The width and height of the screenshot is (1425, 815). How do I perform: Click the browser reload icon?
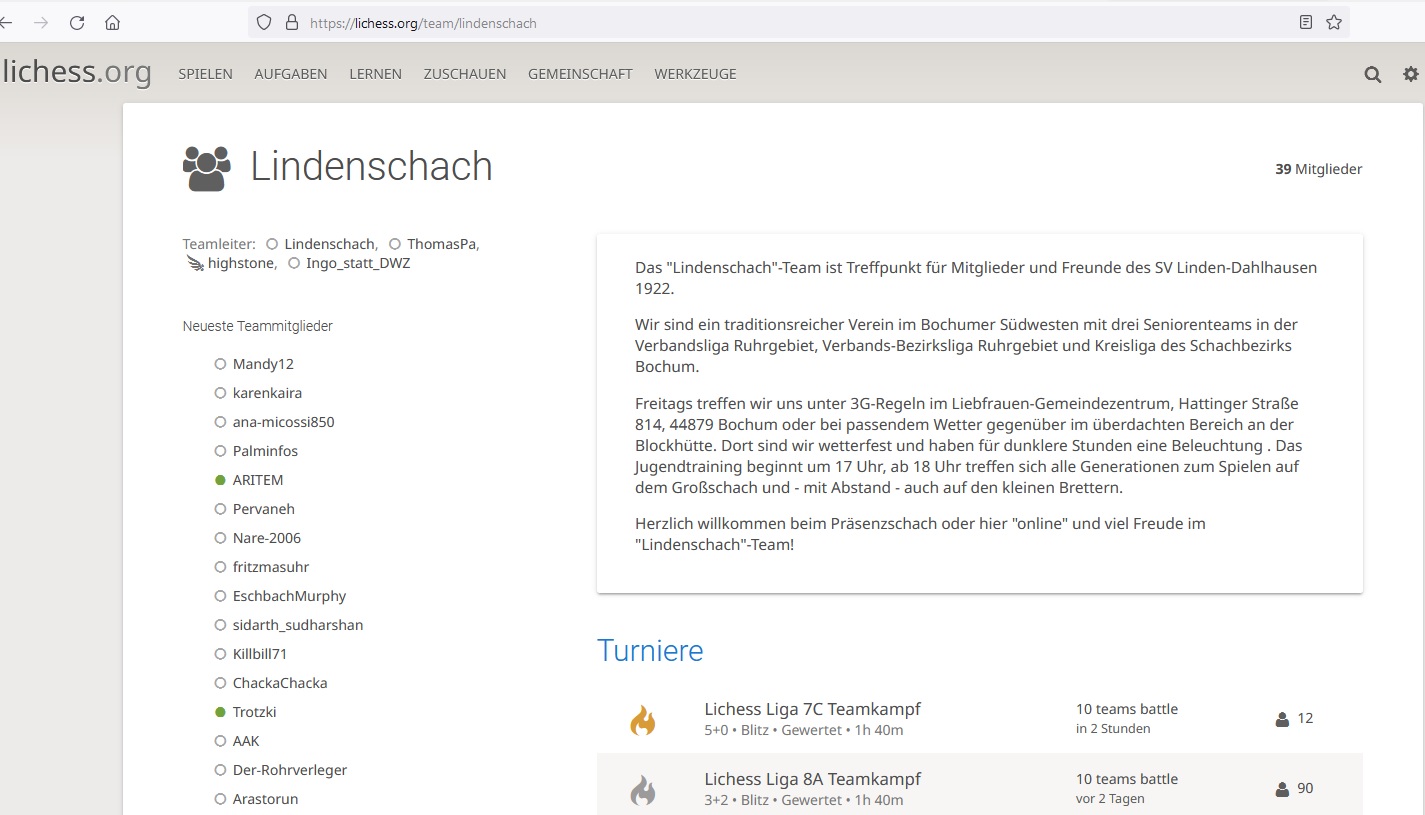[x=77, y=22]
